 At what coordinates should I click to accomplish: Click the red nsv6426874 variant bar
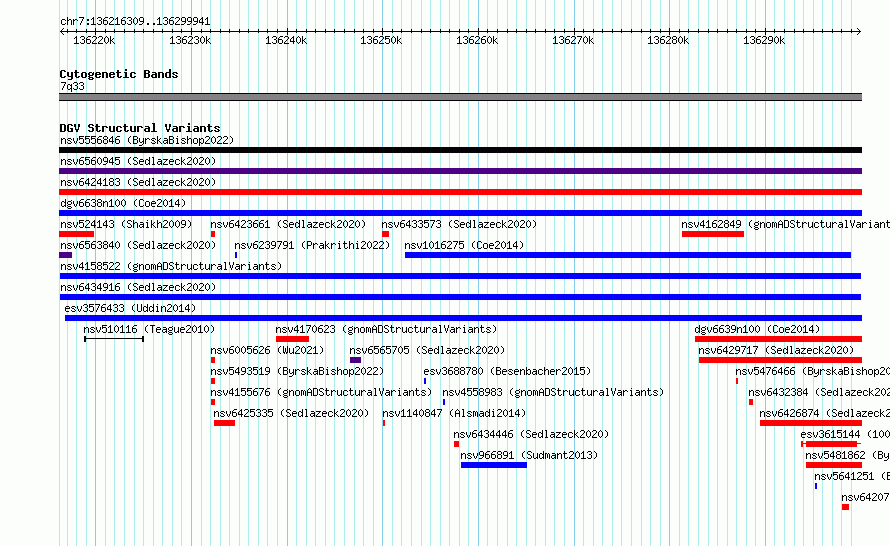[811, 423]
